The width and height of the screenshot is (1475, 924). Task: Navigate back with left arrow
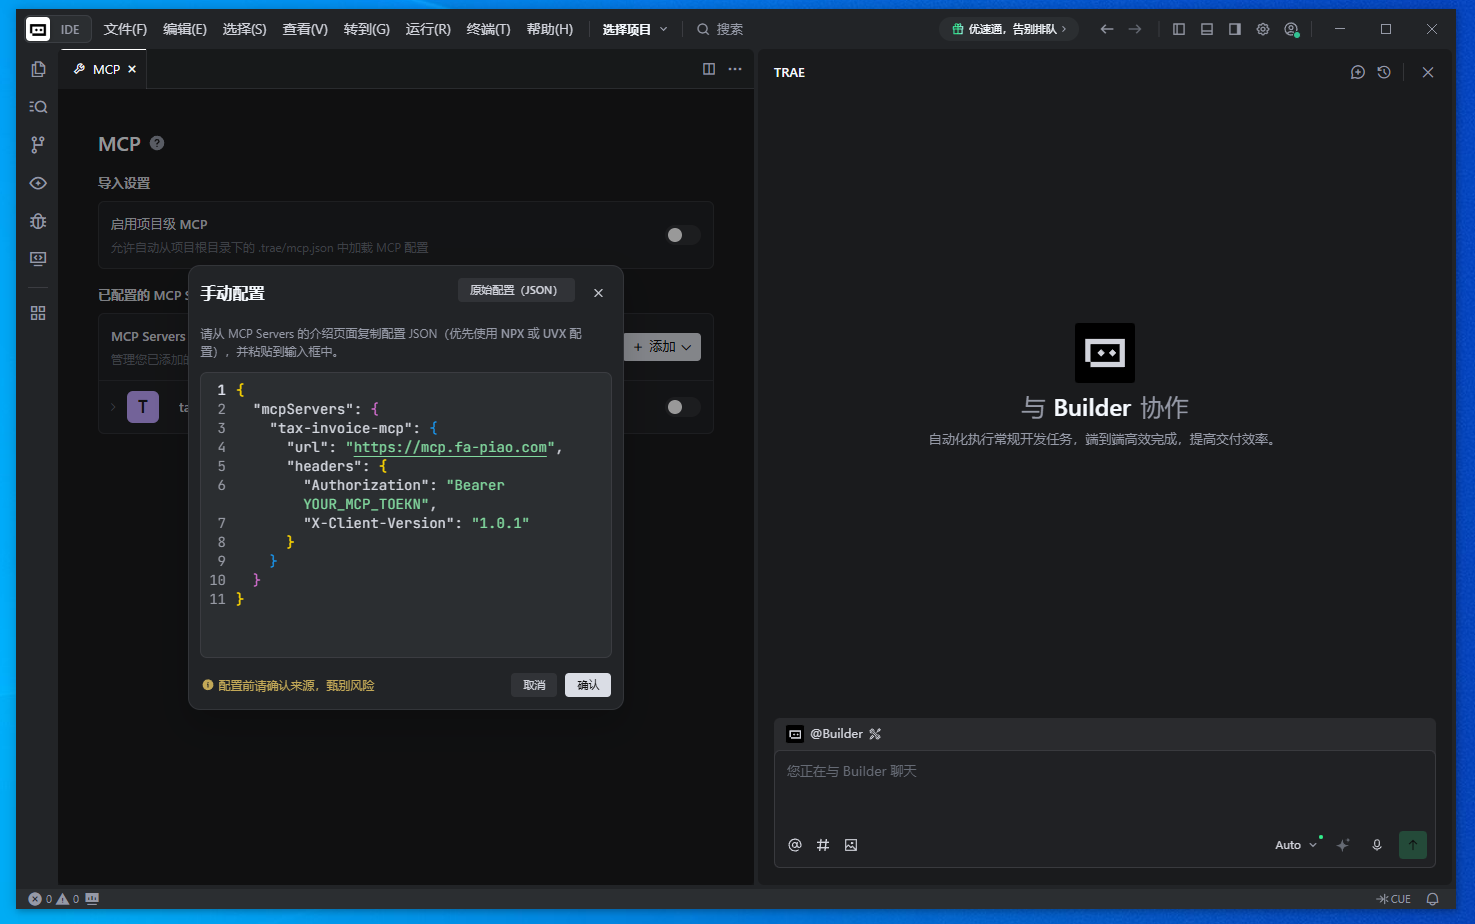[1107, 29]
